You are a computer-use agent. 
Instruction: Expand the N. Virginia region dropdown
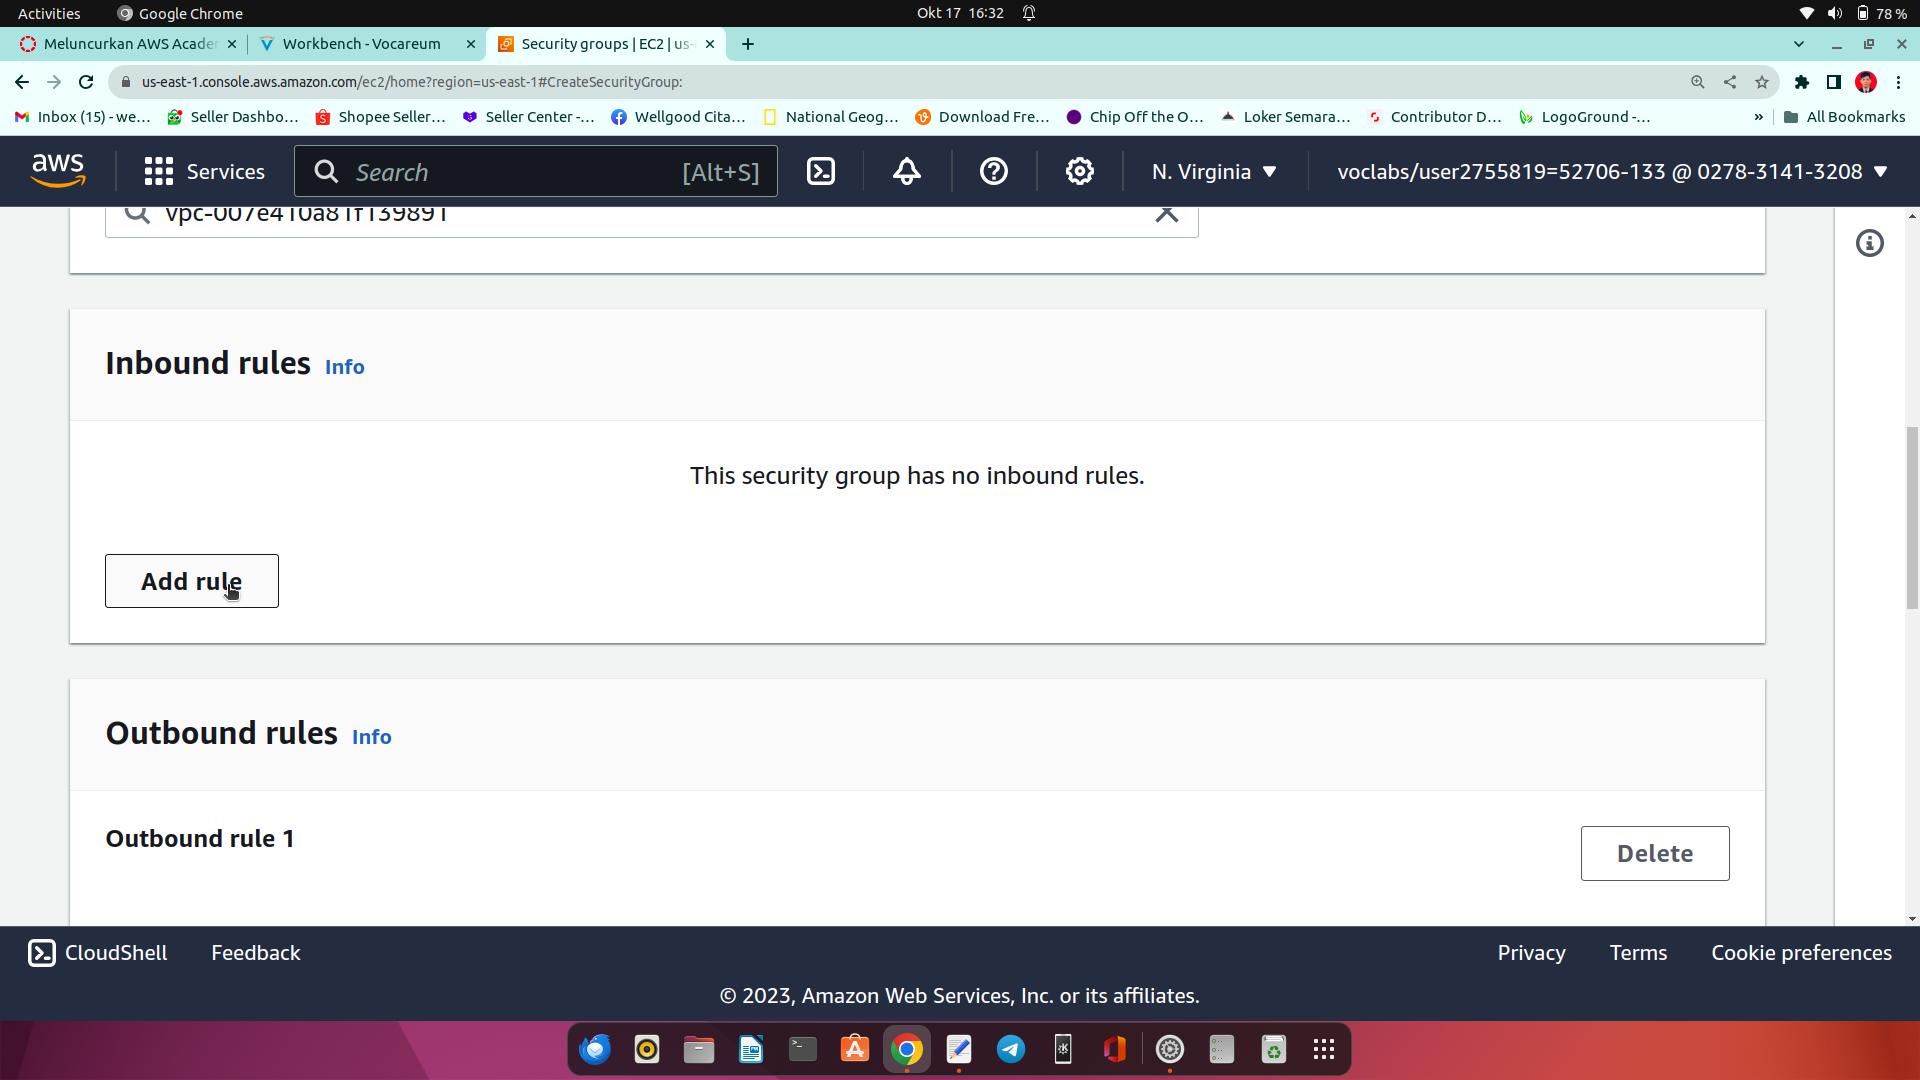(x=1214, y=171)
